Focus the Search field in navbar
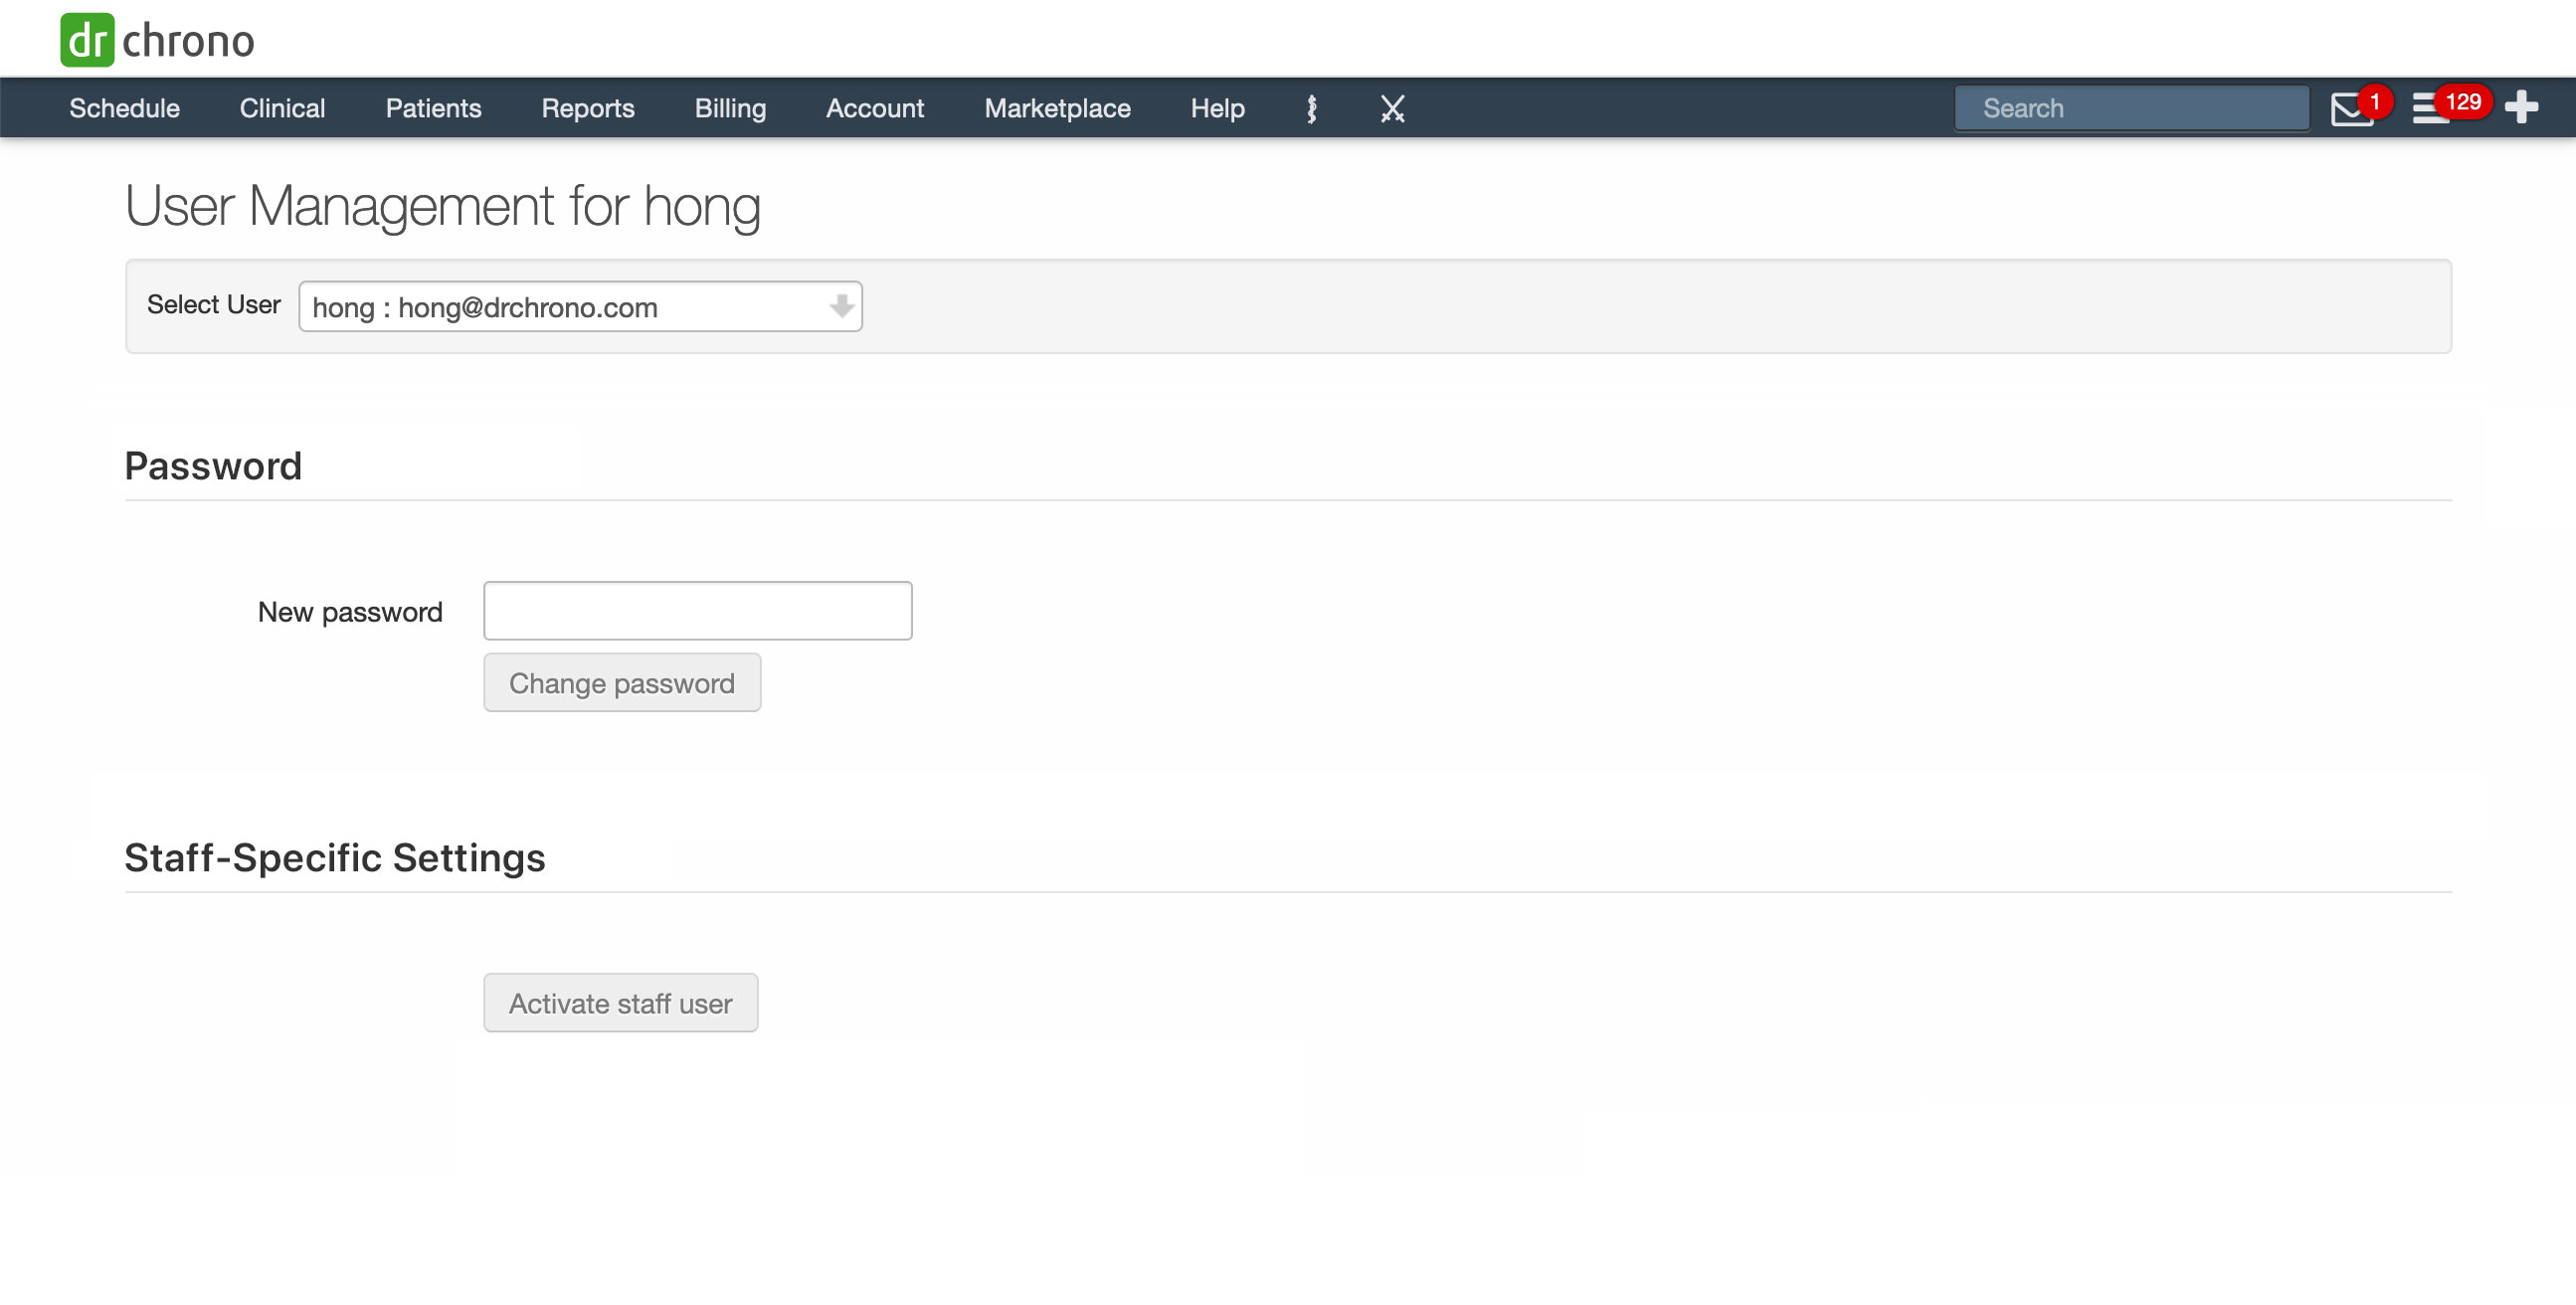The image size is (2576, 1305). 2131,108
